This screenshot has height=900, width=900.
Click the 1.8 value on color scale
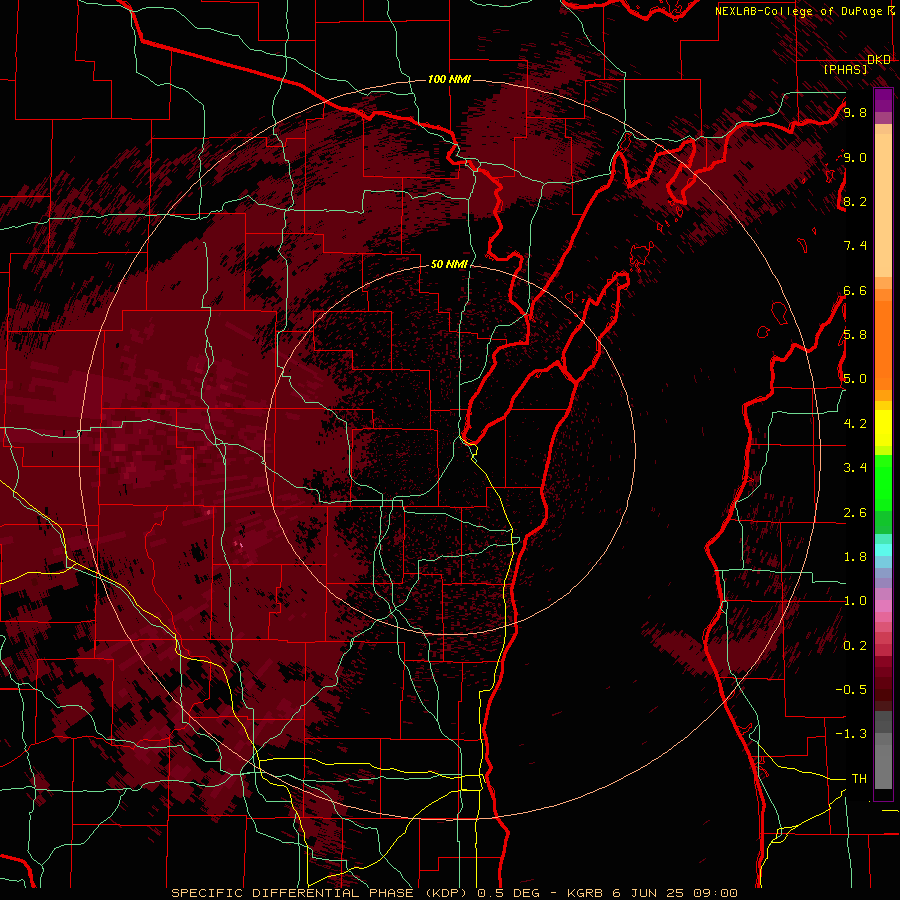point(855,557)
